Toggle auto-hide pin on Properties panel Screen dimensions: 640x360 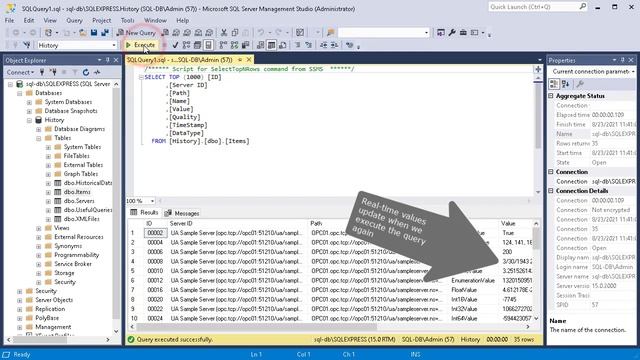(x=623, y=60)
